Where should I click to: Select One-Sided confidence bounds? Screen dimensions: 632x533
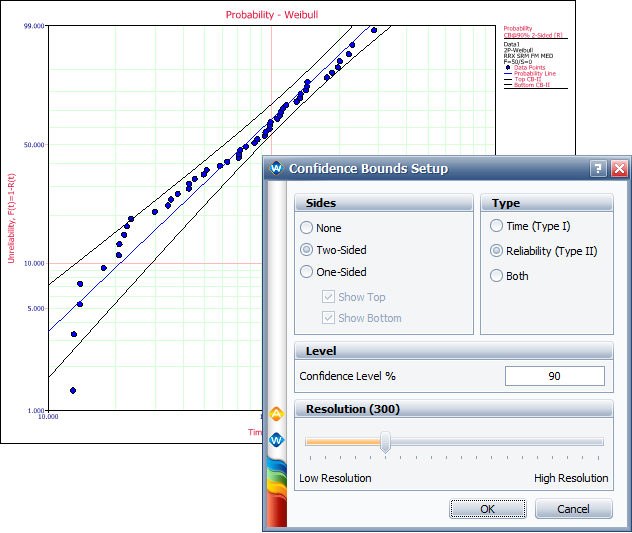[x=307, y=272]
